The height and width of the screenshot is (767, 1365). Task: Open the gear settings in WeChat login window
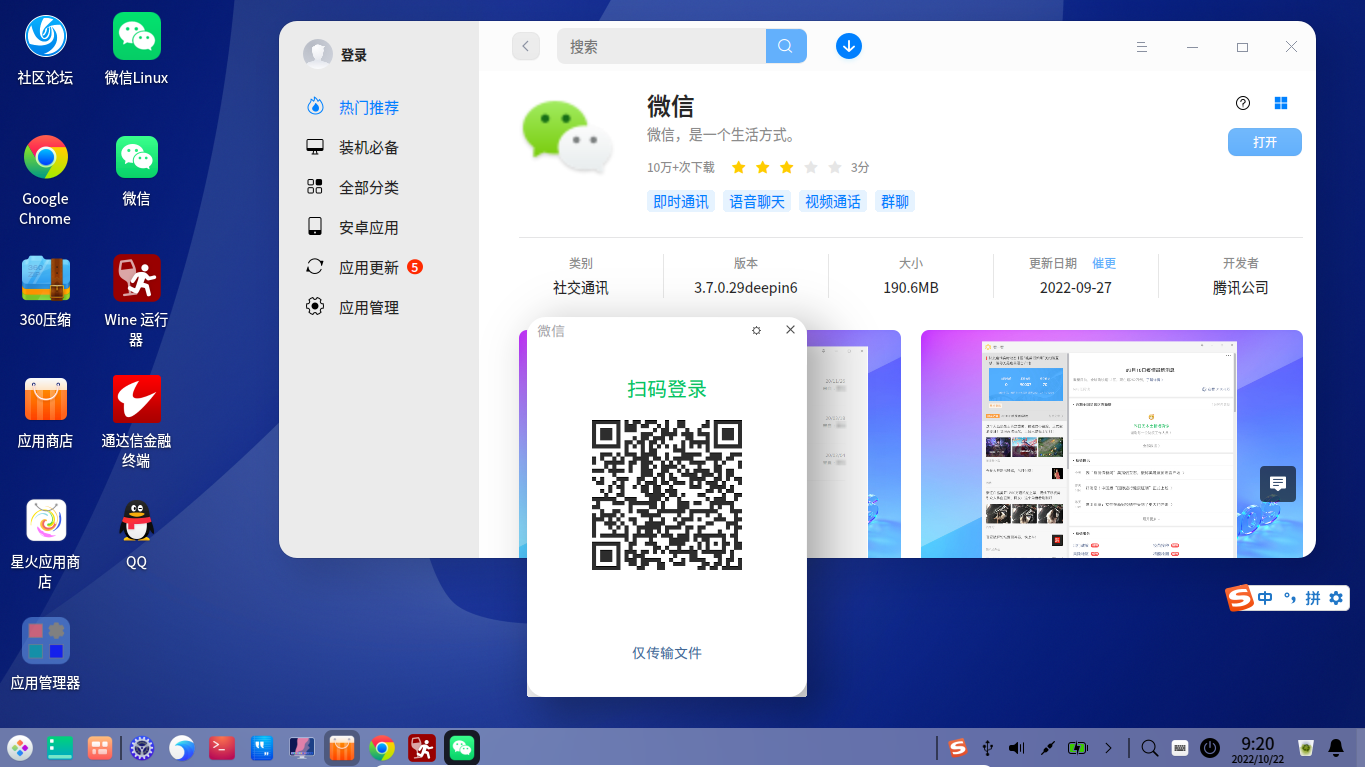coord(756,329)
